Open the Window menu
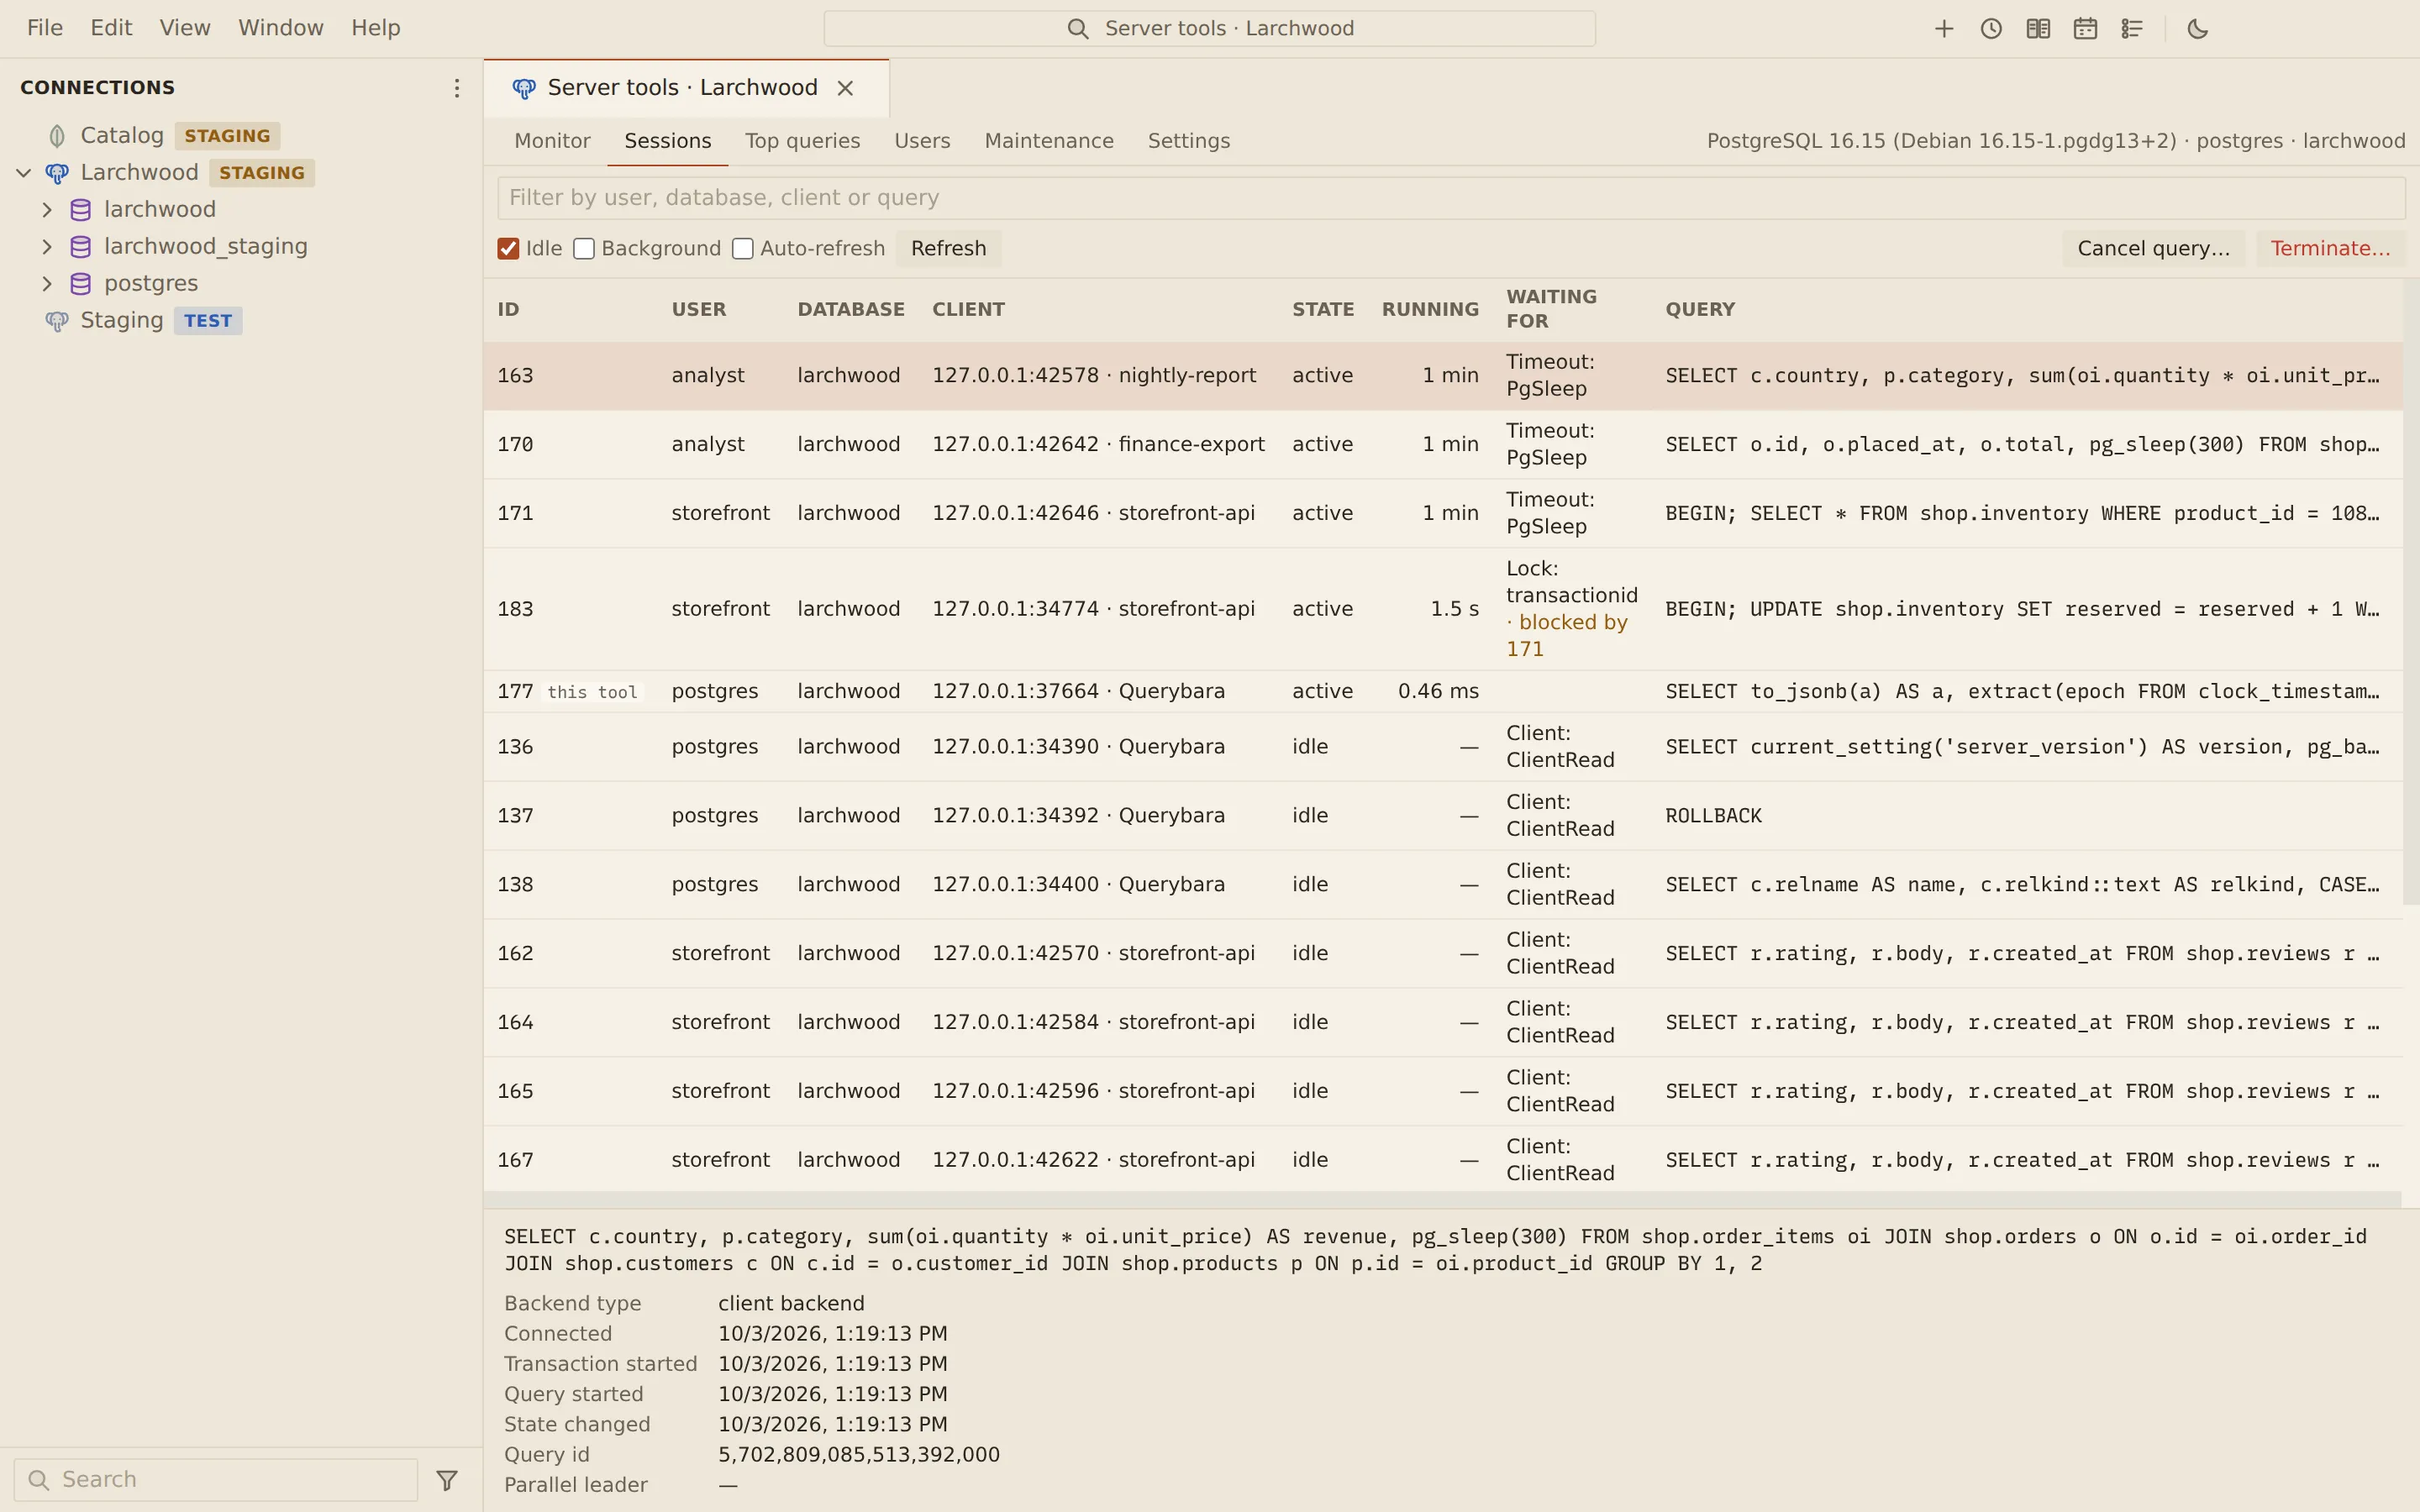Image resolution: width=2420 pixels, height=1512 pixels. tap(281, 28)
